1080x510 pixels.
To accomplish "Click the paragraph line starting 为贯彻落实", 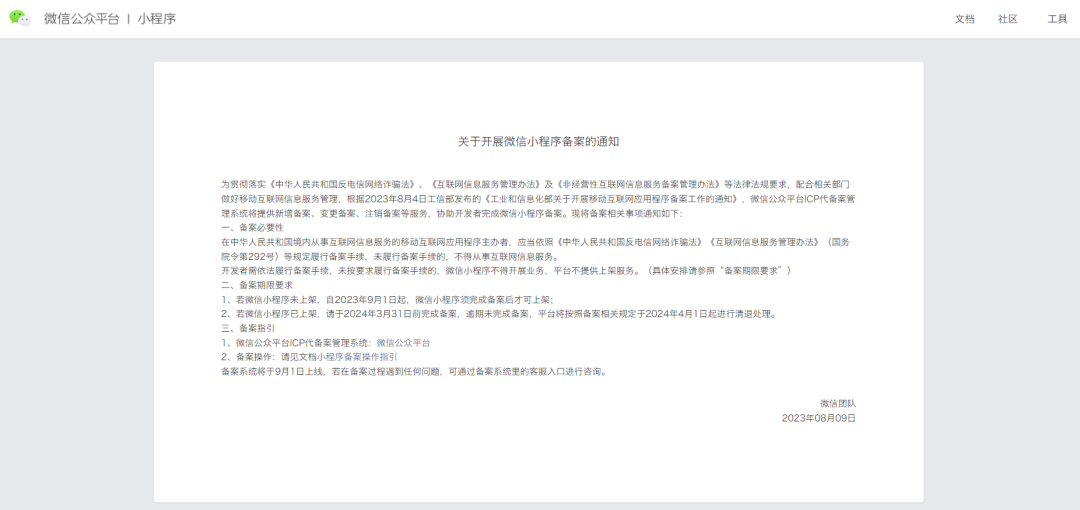I will pos(536,184).
